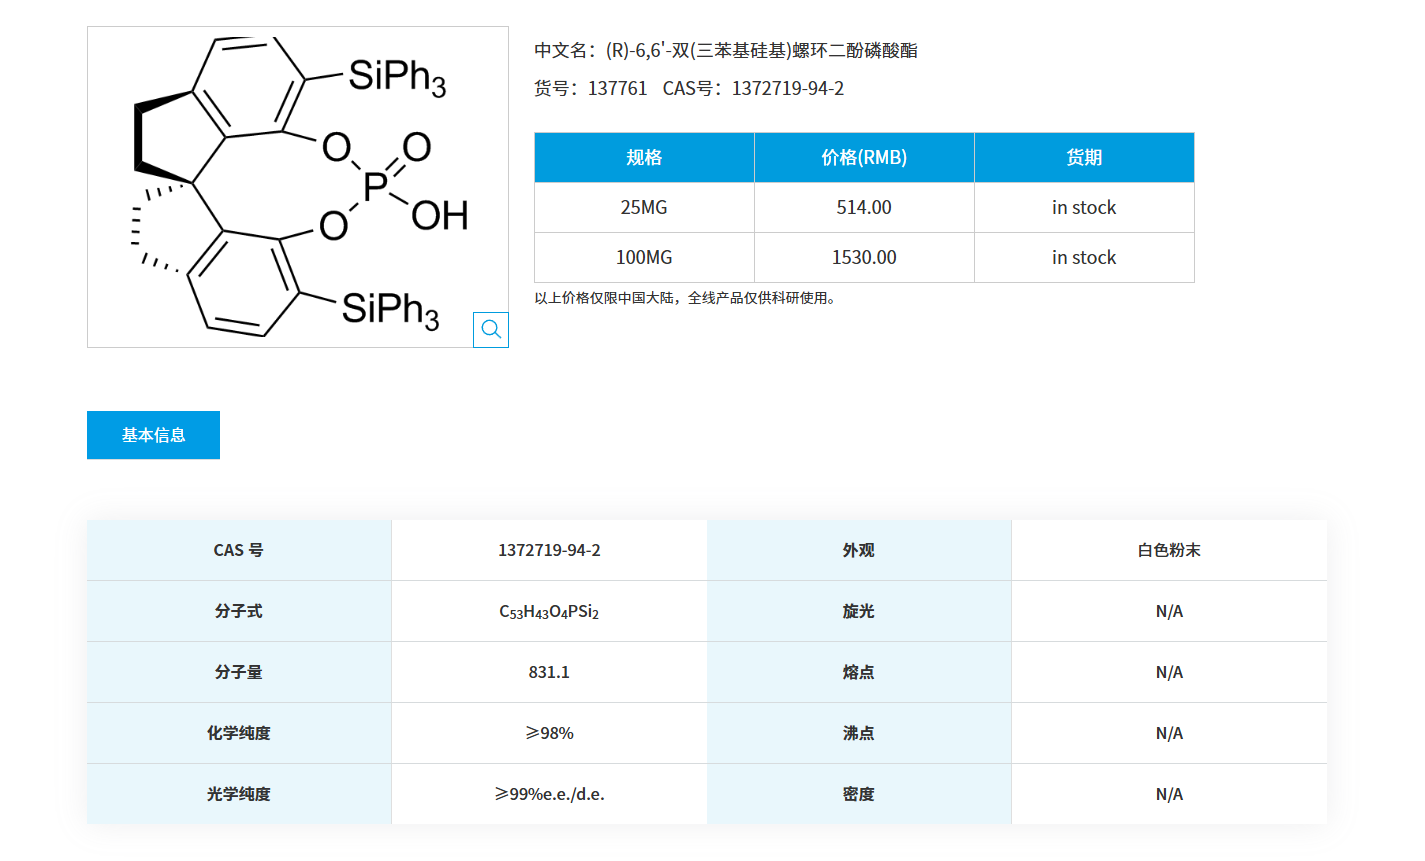Click the 1530.00 price cell

coord(863,257)
